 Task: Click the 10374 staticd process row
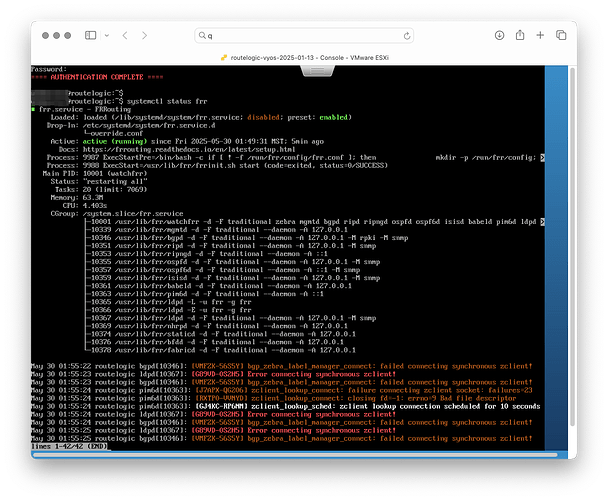point(221,334)
